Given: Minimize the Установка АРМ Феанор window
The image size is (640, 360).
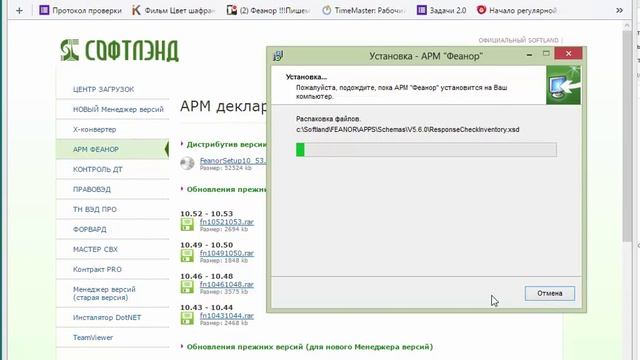Looking at the screenshot, I should coord(529,54).
